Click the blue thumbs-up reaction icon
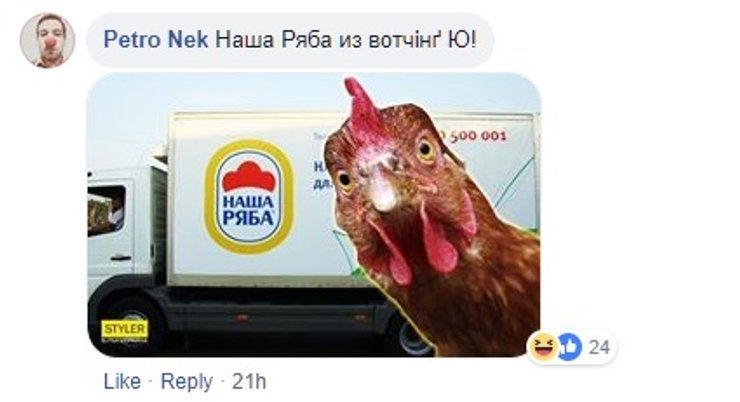 [567, 346]
